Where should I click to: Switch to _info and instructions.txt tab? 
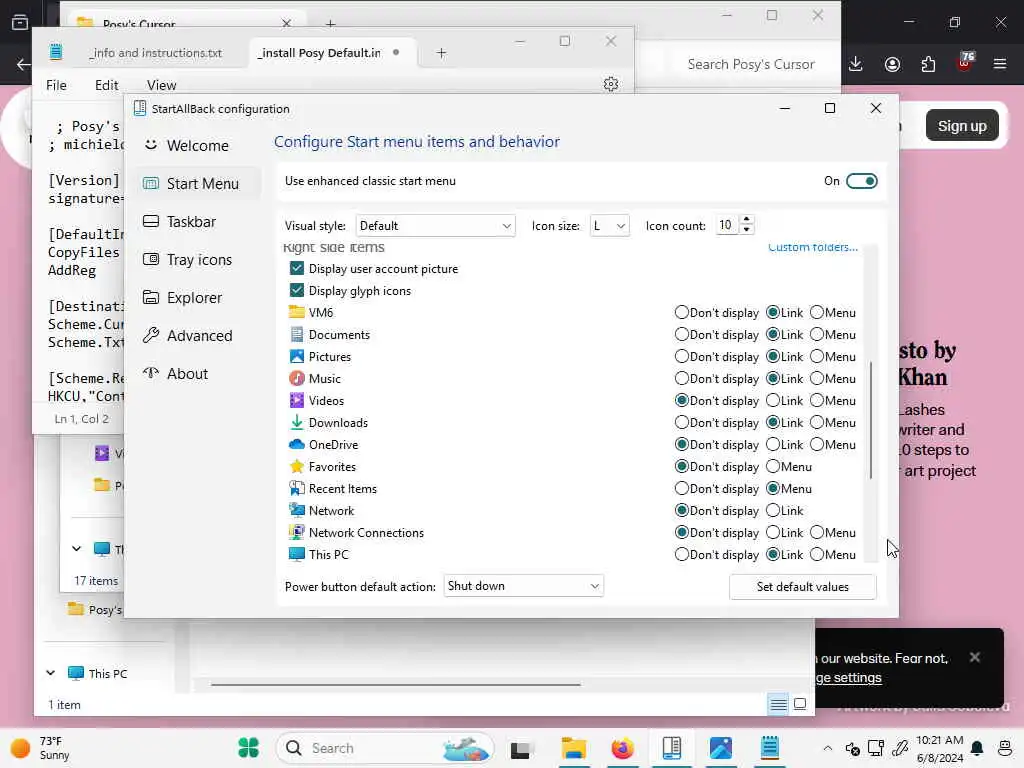click(x=155, y=53)
